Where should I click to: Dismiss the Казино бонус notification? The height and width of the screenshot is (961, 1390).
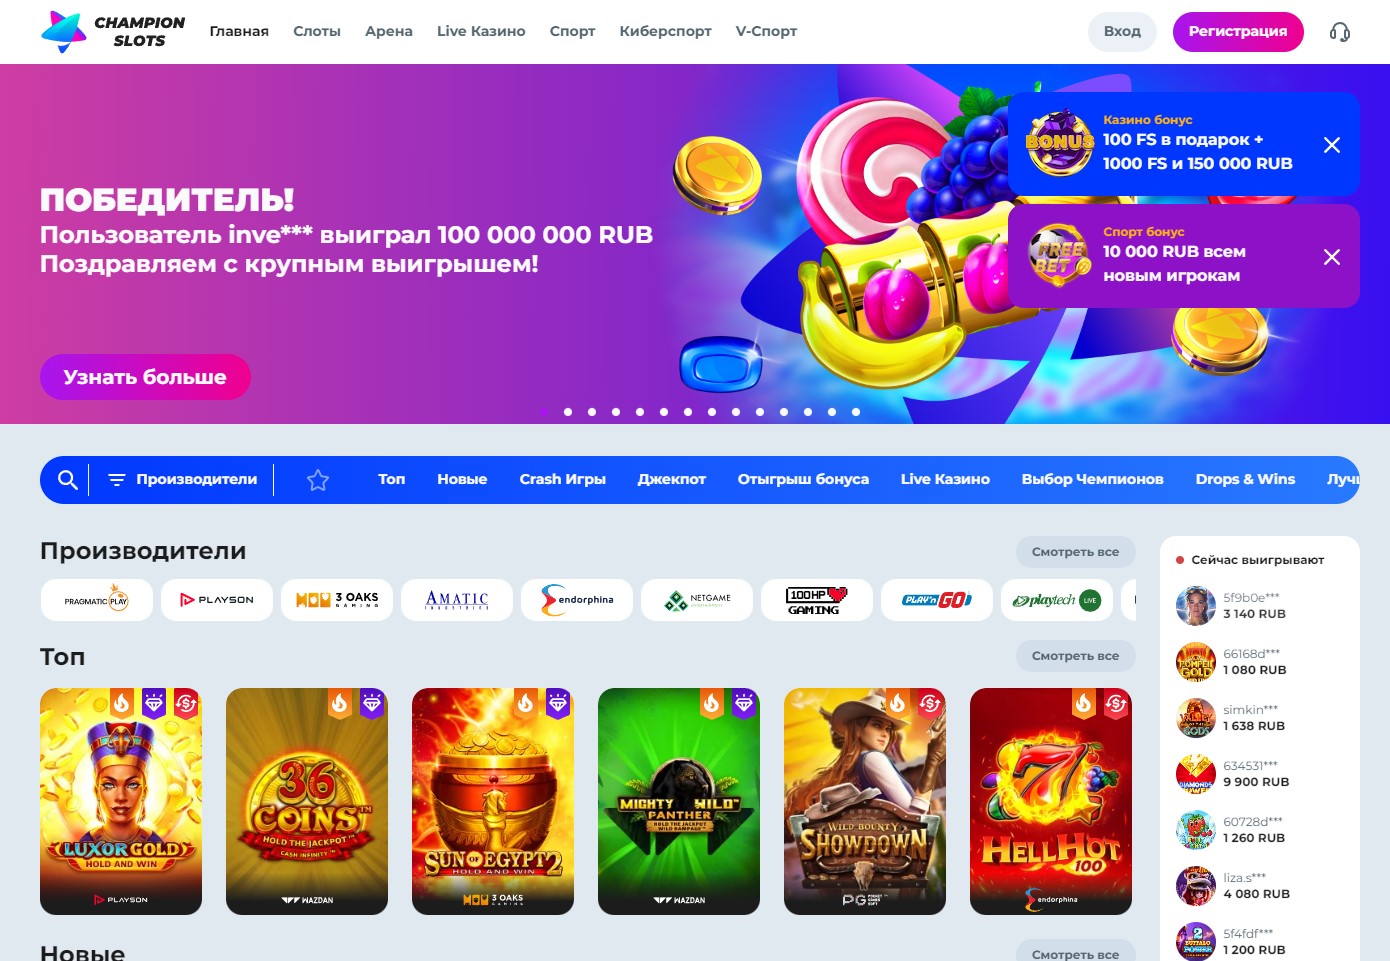pyautogui.click(x=1332, y=145)
